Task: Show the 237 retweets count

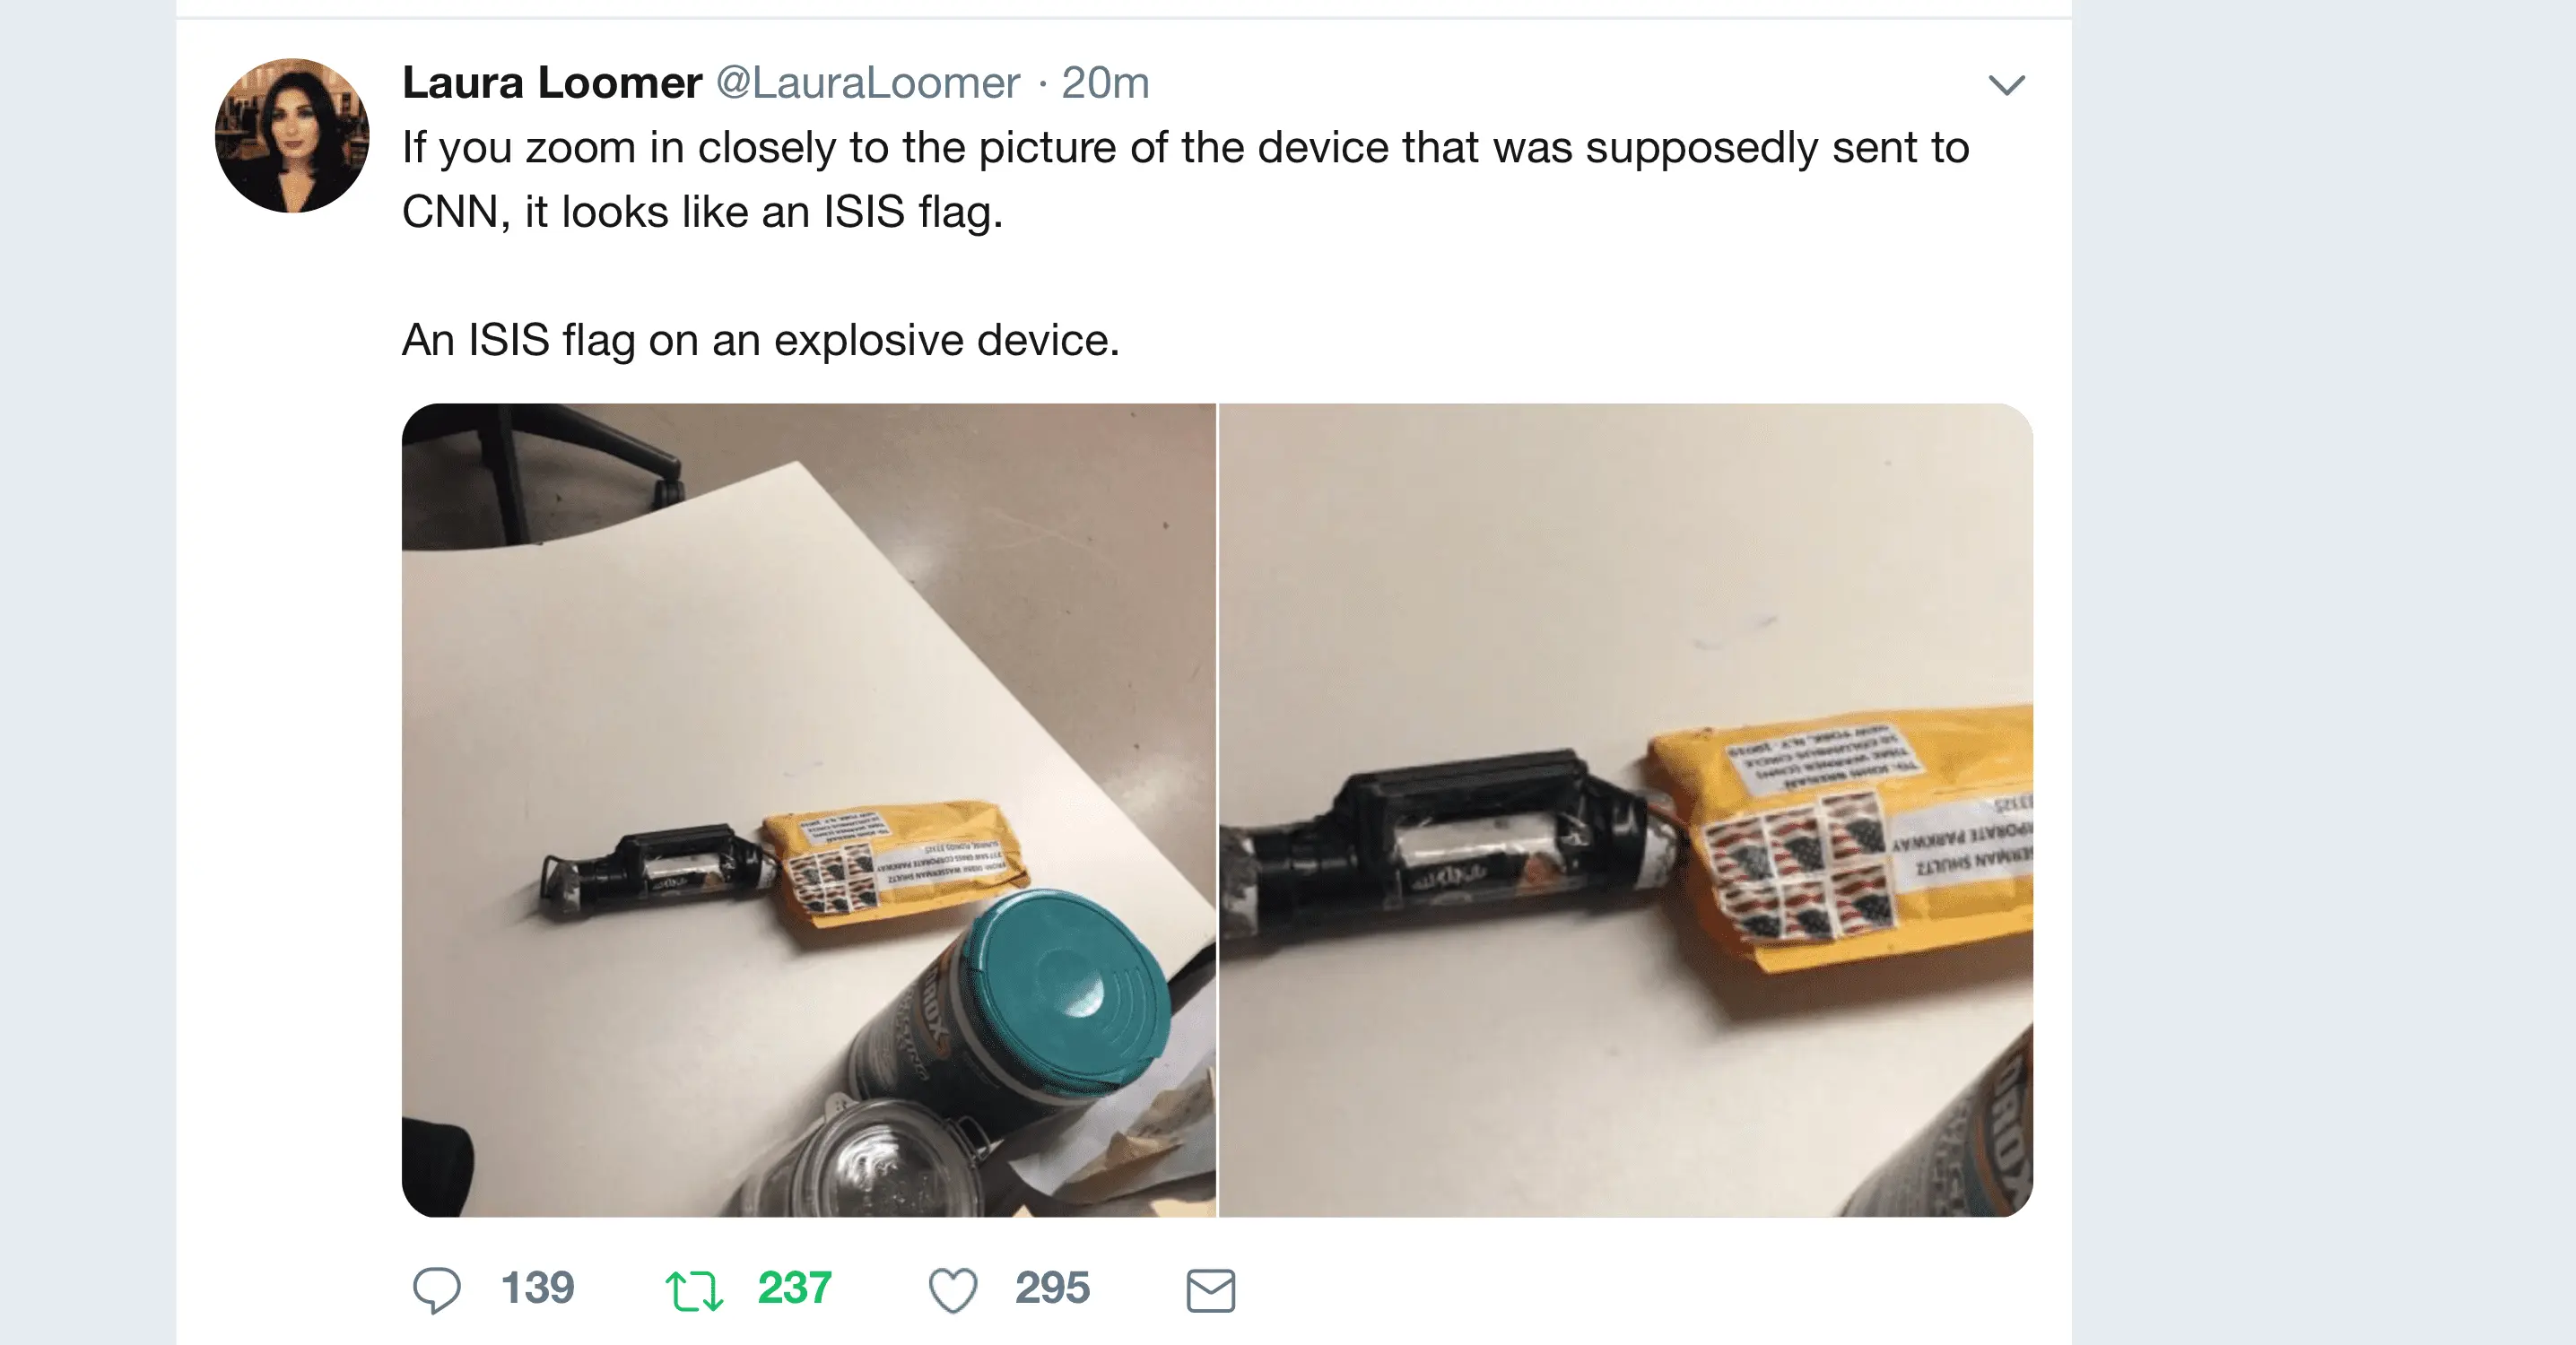Action: (x=795, y=1288)
